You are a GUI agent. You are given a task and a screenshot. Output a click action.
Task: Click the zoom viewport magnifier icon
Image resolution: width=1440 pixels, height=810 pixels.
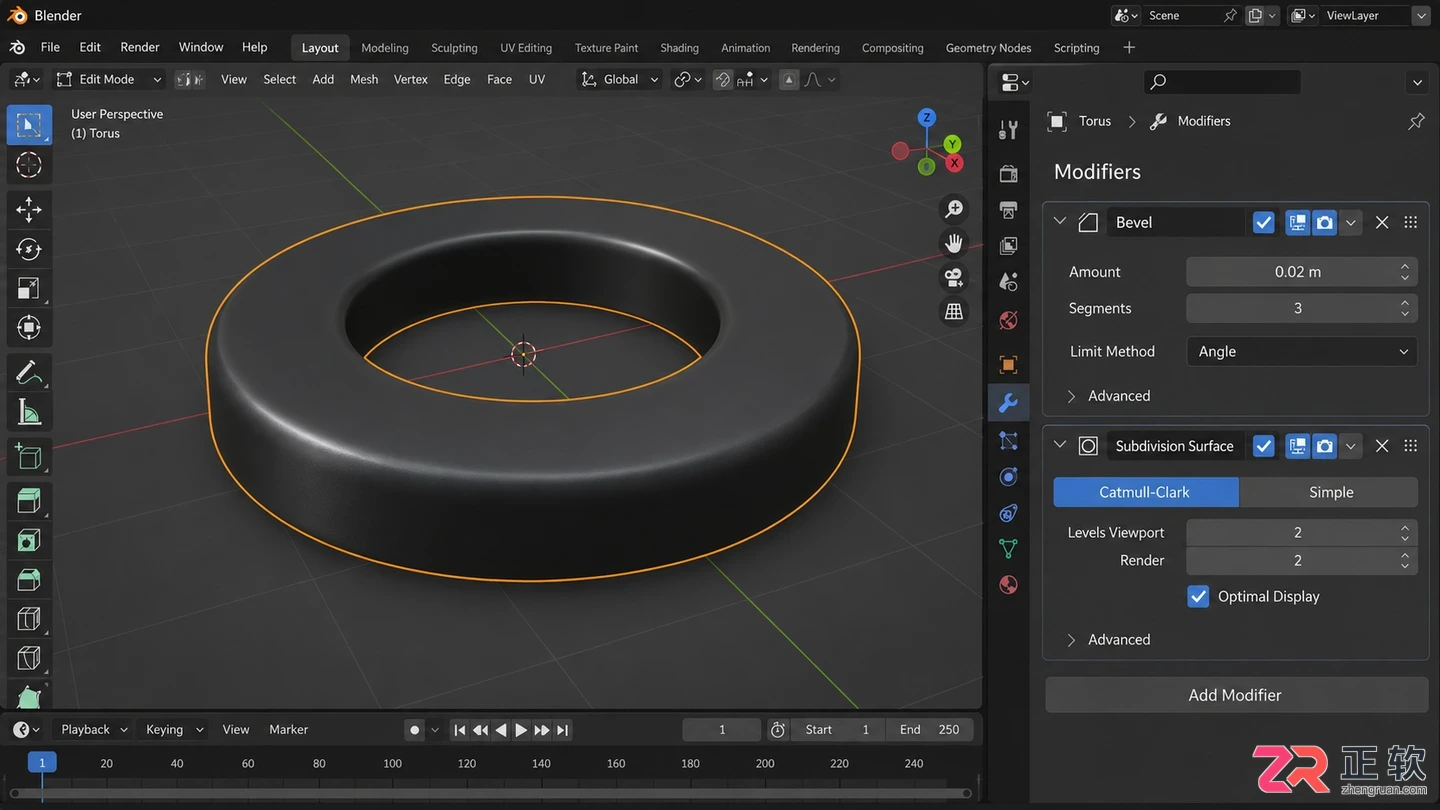(x=954, y=208)
